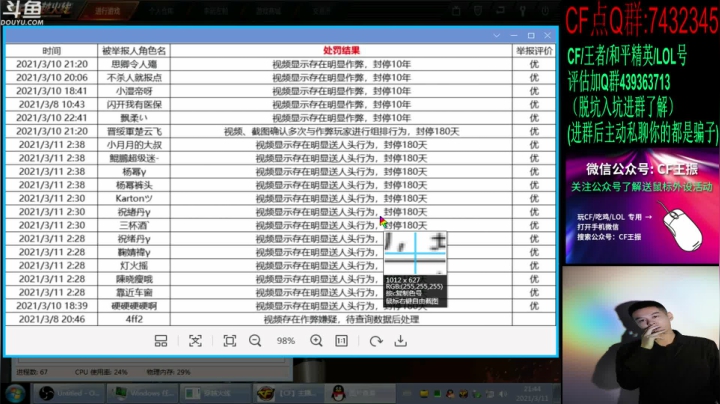The image size is (720, 404).
Task: Select the name cell 4ff2
Action: click(x=134, y=319)
